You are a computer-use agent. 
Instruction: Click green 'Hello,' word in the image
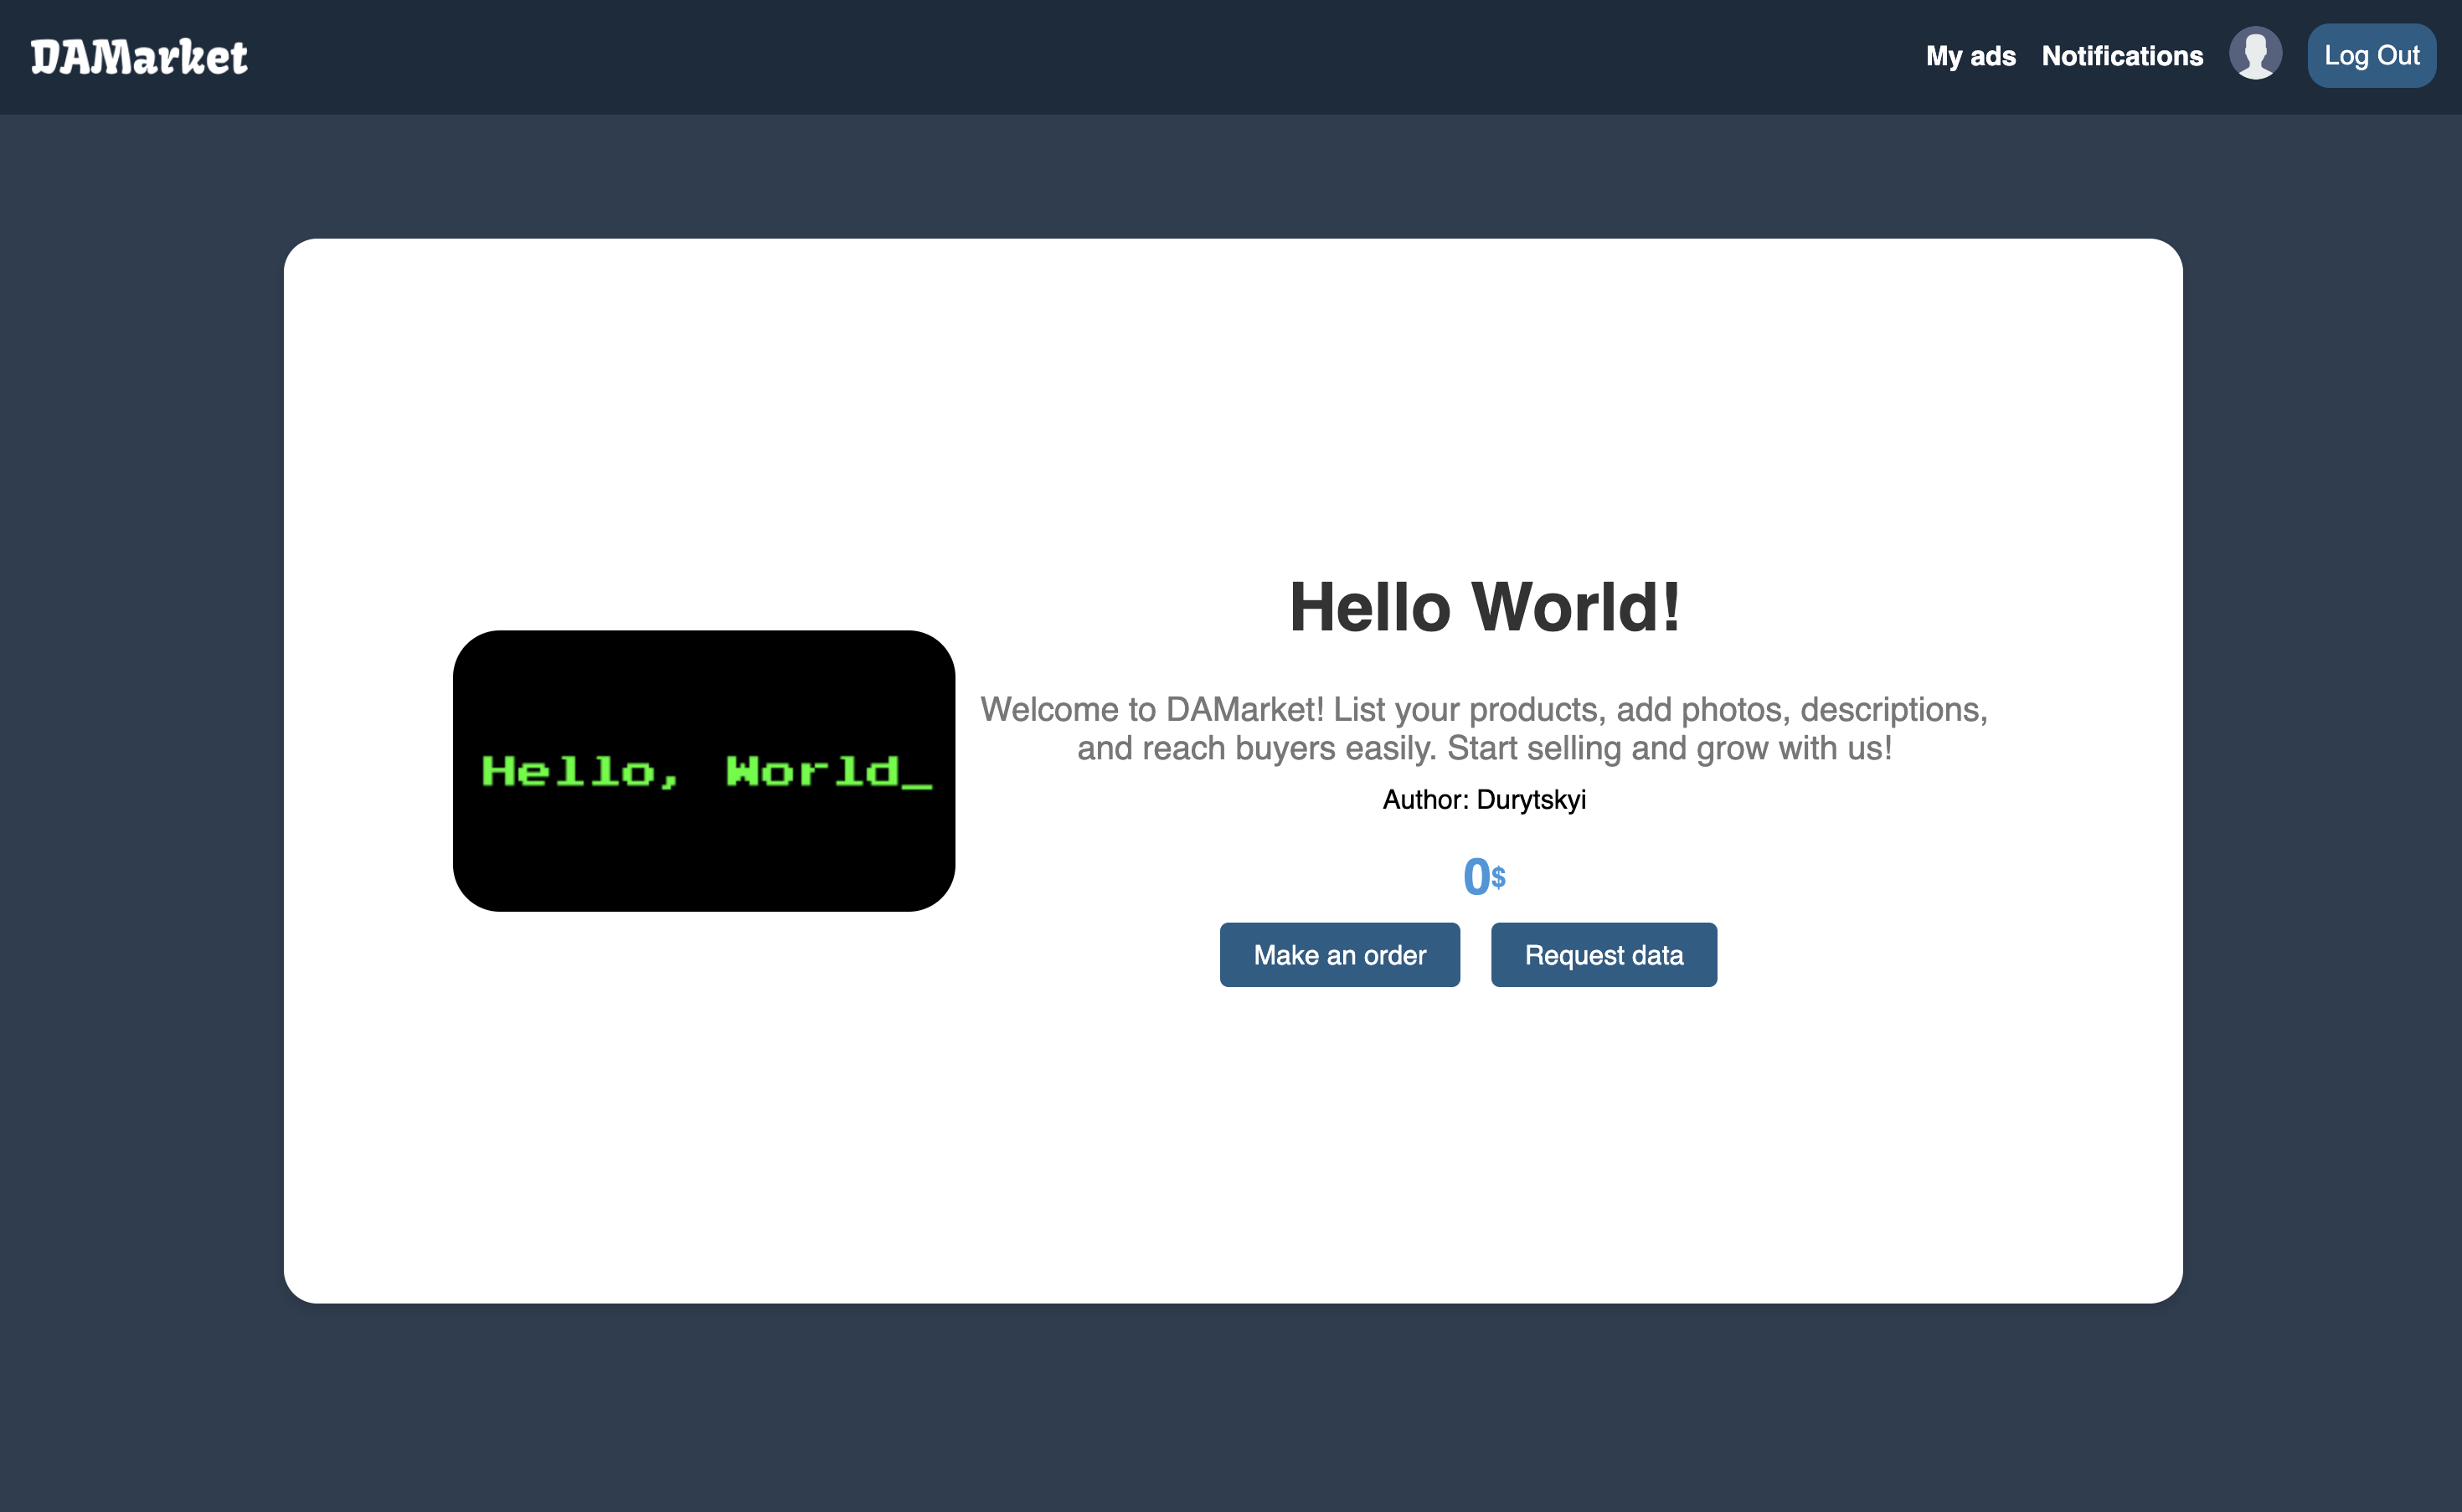click(580, 771)
